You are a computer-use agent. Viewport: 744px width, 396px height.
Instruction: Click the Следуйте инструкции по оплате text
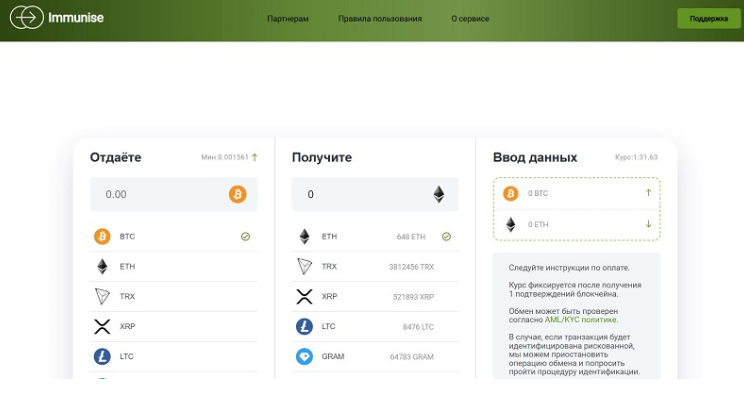[x=569, y=267]
